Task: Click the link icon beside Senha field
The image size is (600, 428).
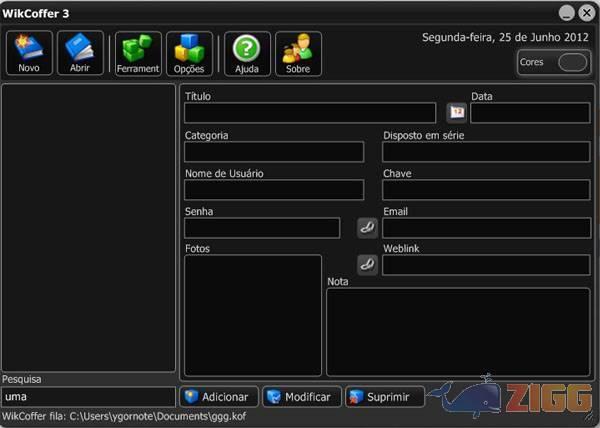Action: click(367, 227)
